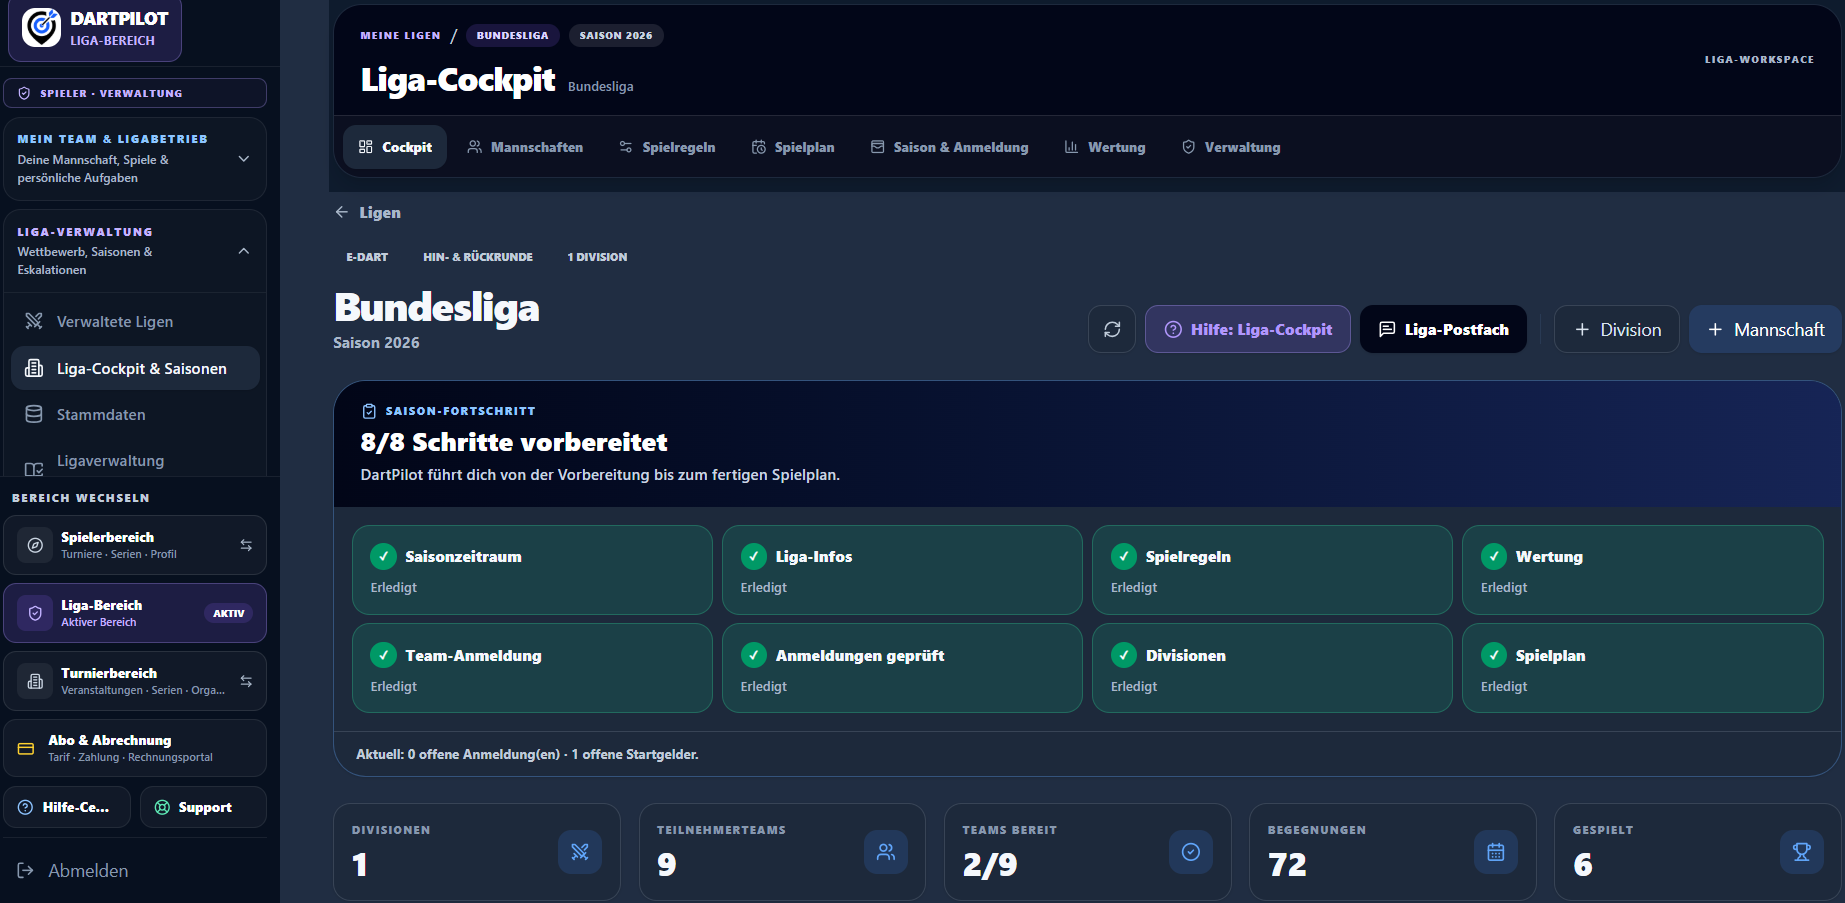The height and width of the screenshot is (903, 1845).
Task: Open the Saison & Anmeldung tab
Action: pos(949,147)
